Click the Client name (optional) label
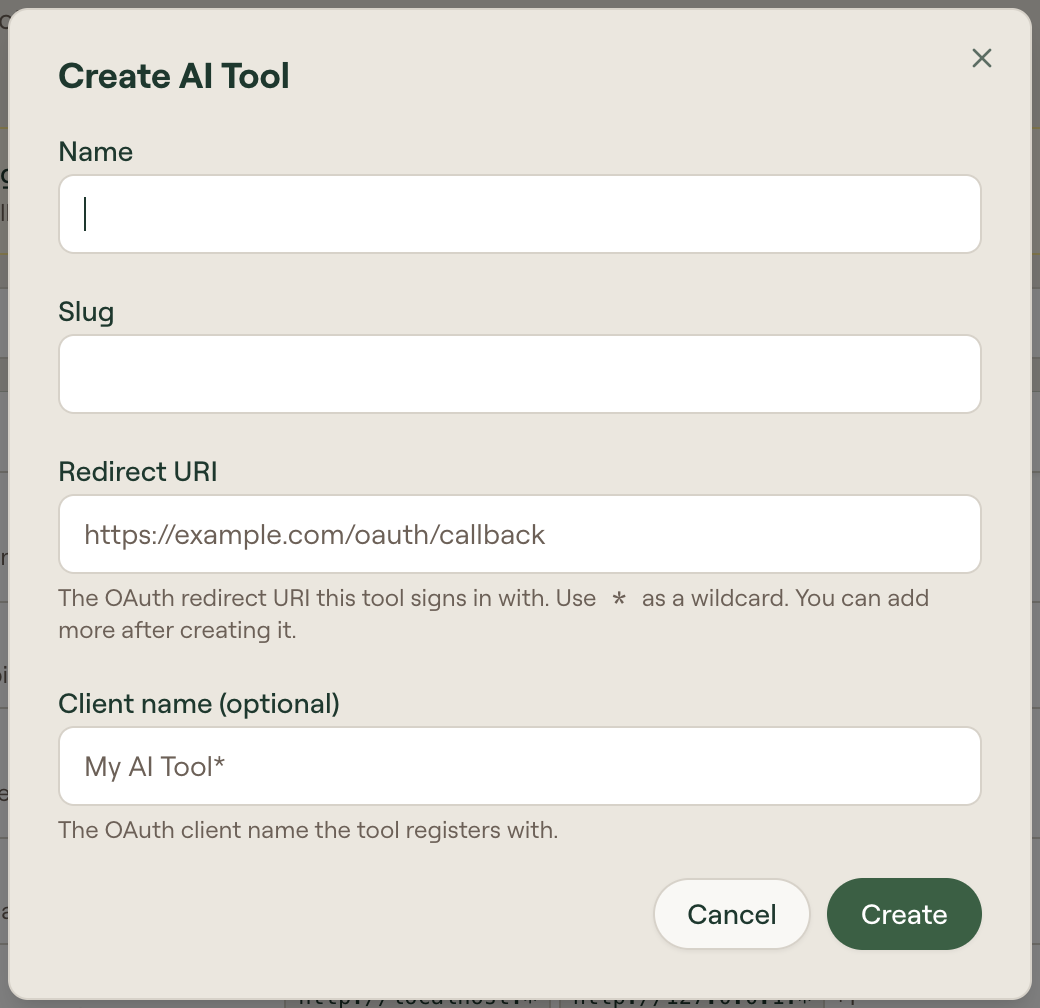Image resolution: width=1040 pixels, height=1008 pixels. (199, 704)
